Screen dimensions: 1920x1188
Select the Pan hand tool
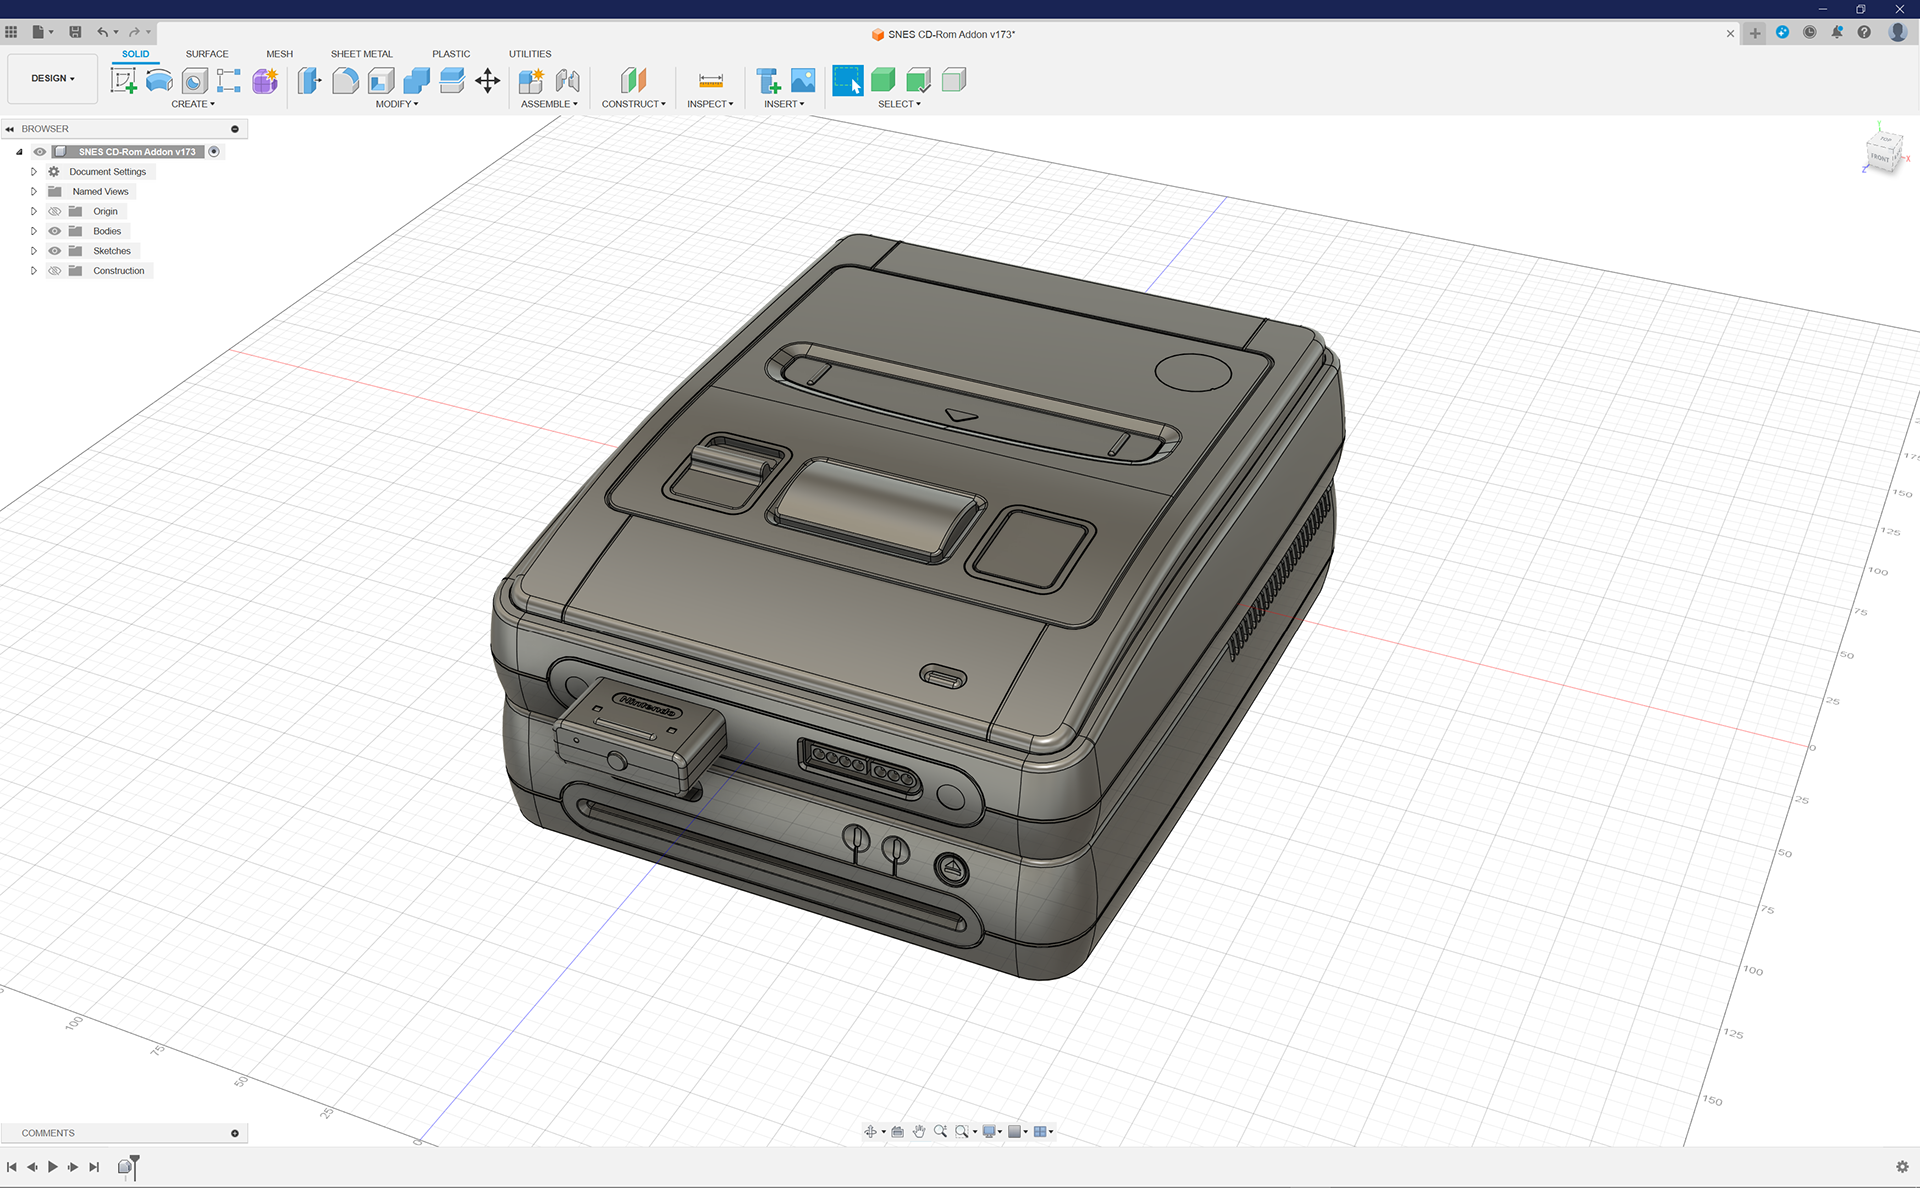[919, 1131]
